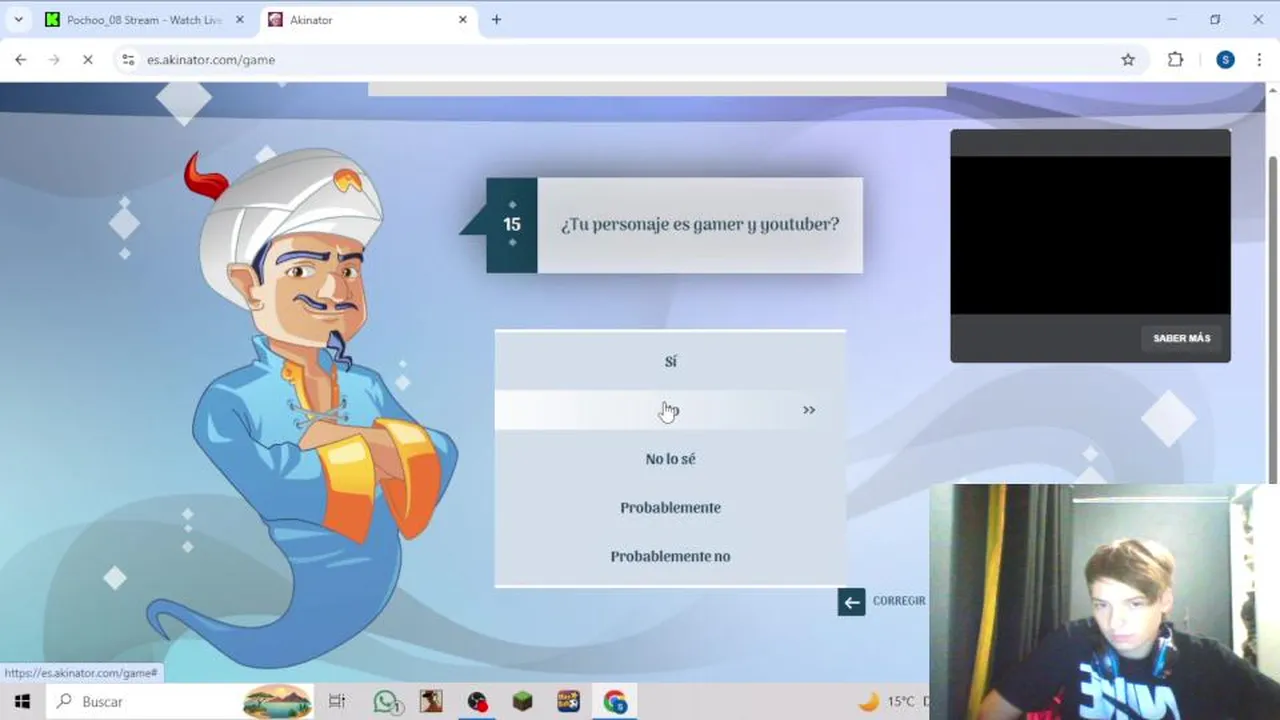Answer Sí to the question
The width and height of the screenshot is (1280, 720).
(670, 361)
